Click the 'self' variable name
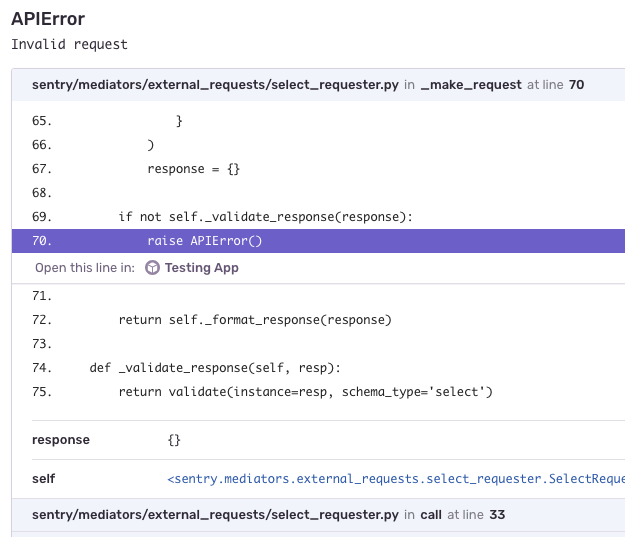Screen dimensions: 625x537 pos(43,479)
